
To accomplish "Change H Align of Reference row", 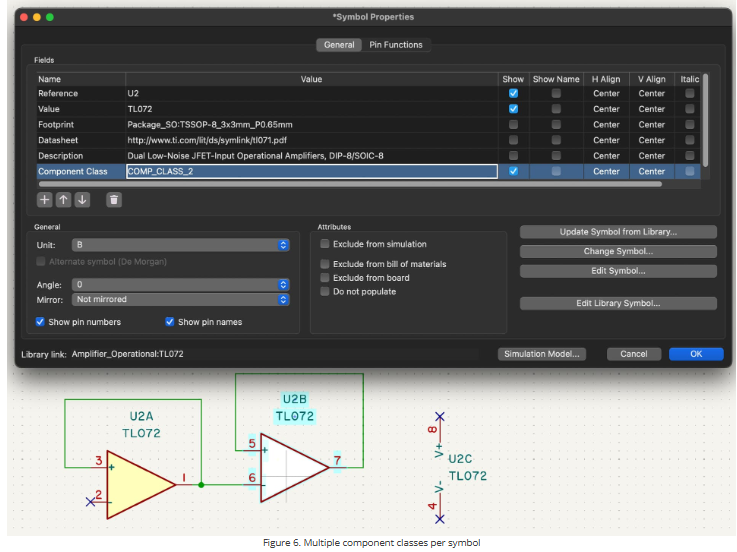I will 606,93.
